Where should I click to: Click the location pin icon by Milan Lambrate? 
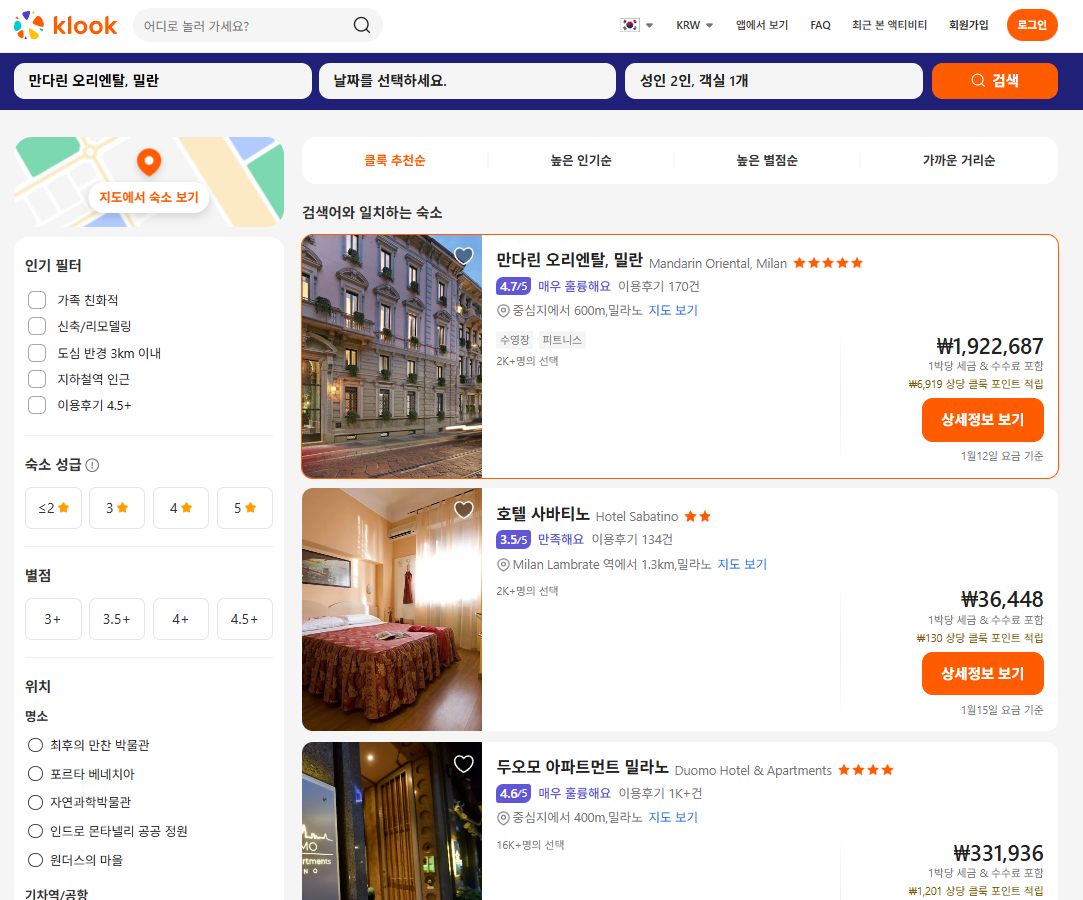pyautogui.click(x=504, y=564)
